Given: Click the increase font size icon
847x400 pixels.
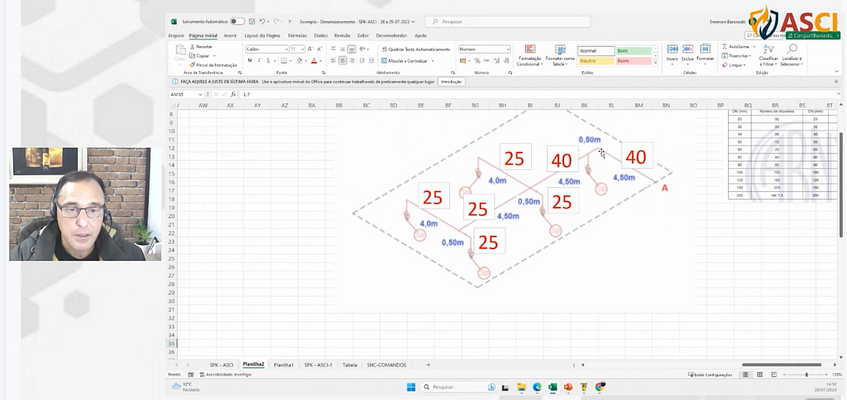Looking at the screenshot, I should point(311,49).
